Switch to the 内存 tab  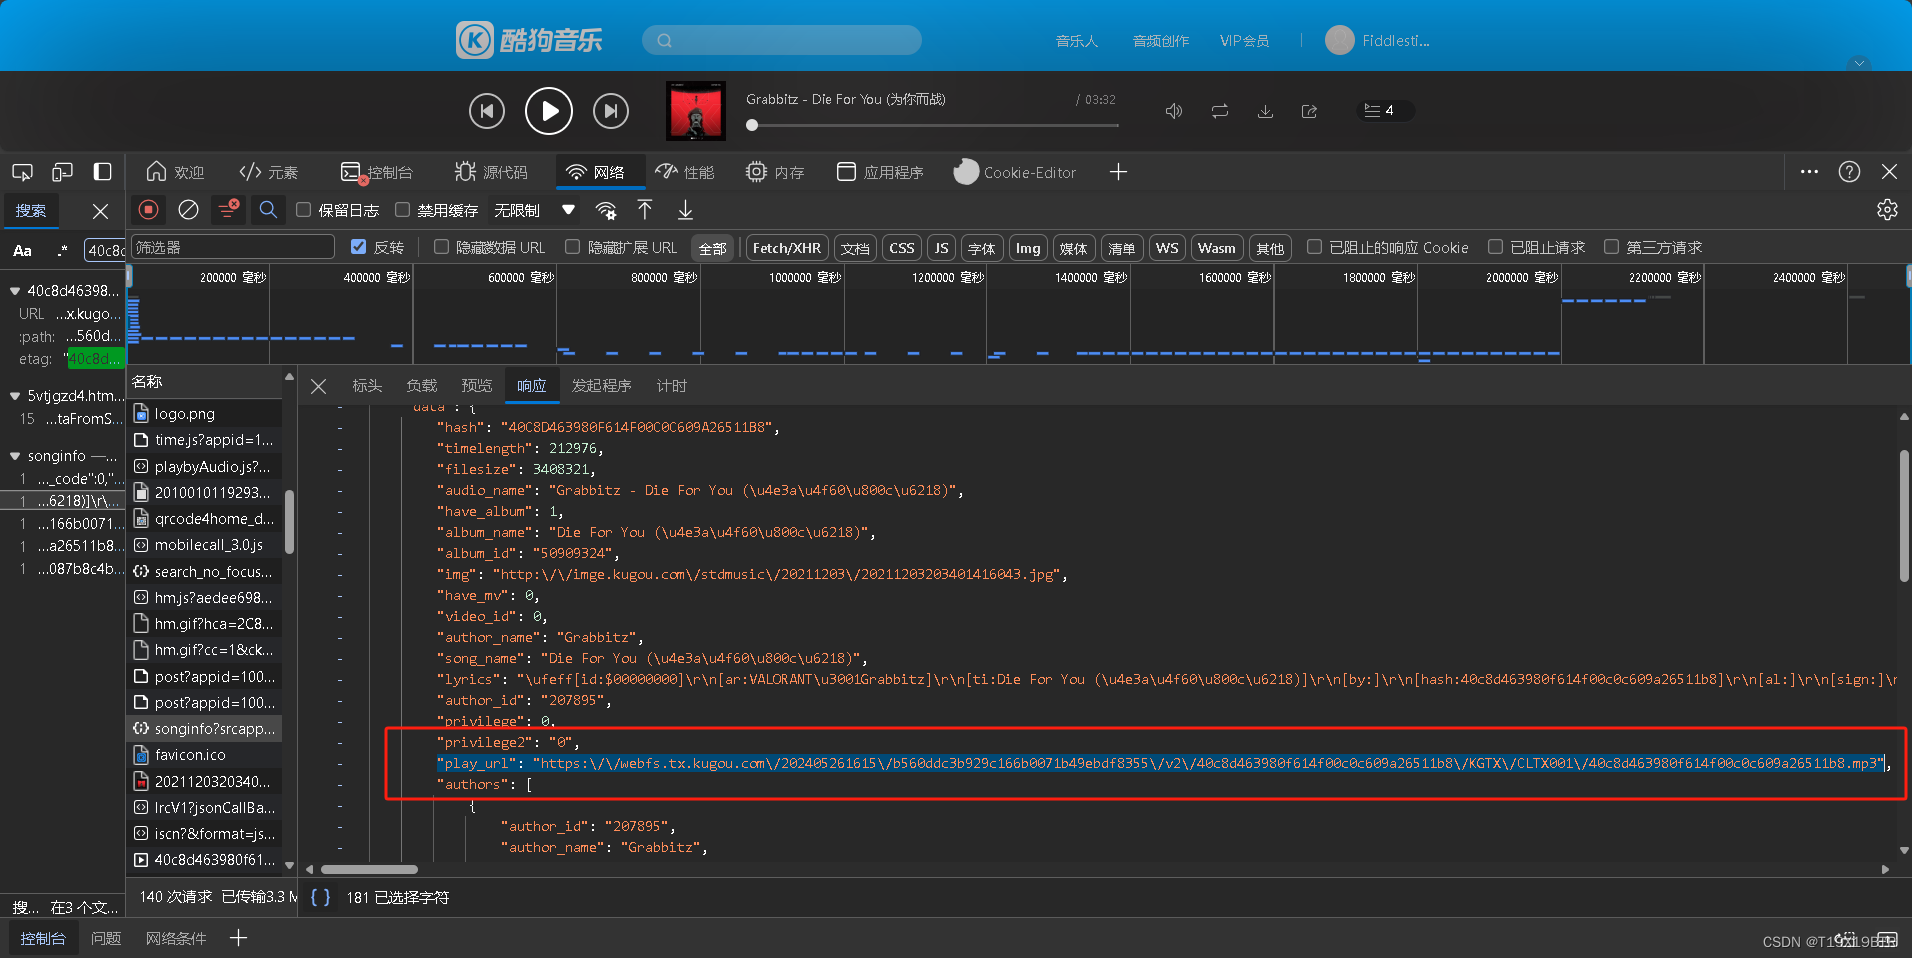(775, 172)
